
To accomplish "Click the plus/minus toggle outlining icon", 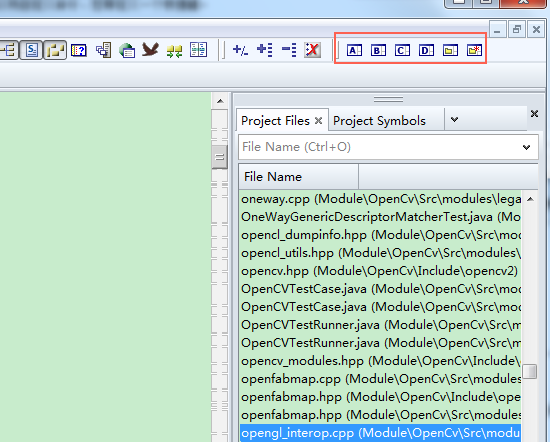I will click(x=240, y=50).
